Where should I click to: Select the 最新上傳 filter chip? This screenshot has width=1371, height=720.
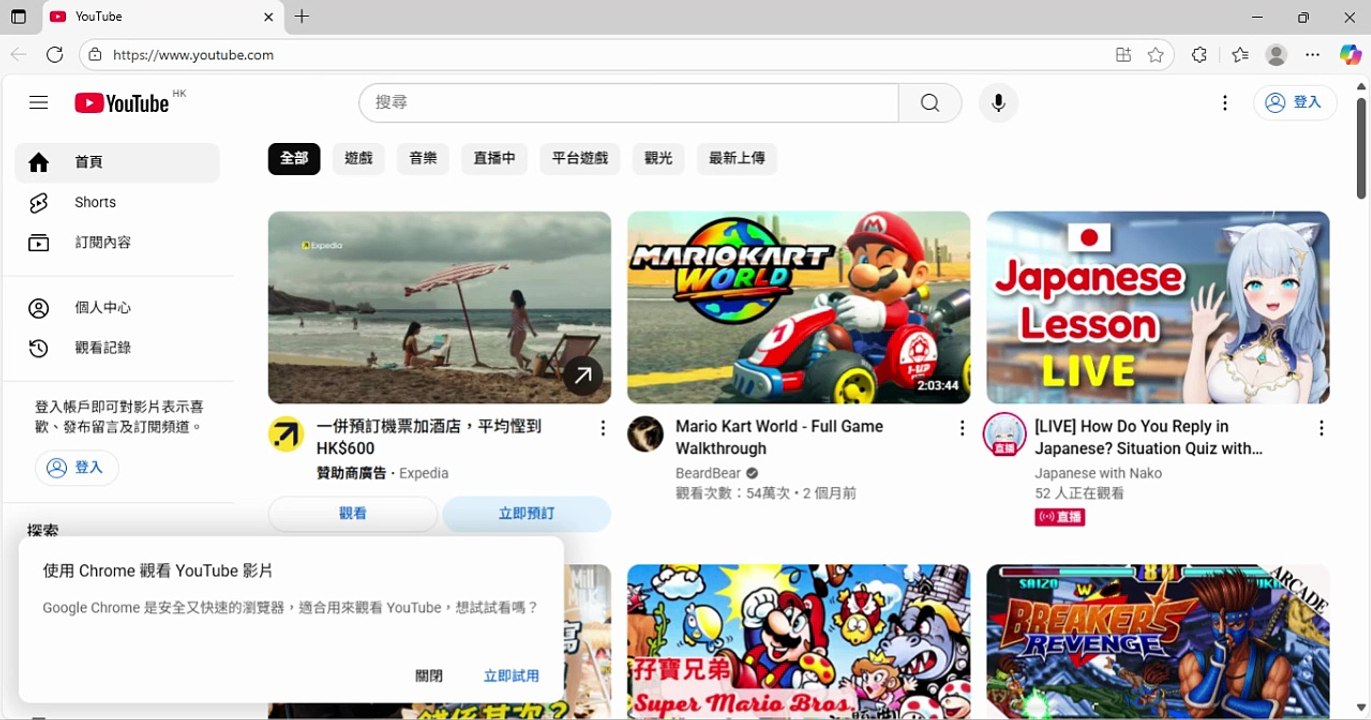click(736, 158)
